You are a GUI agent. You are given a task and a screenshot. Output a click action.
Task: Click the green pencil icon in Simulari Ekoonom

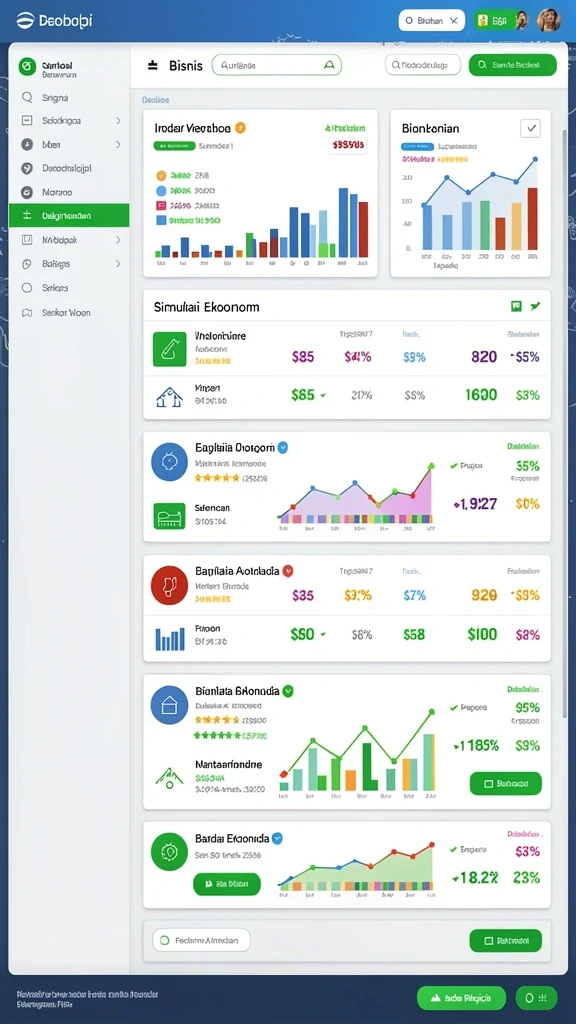(x=169, y=349)
